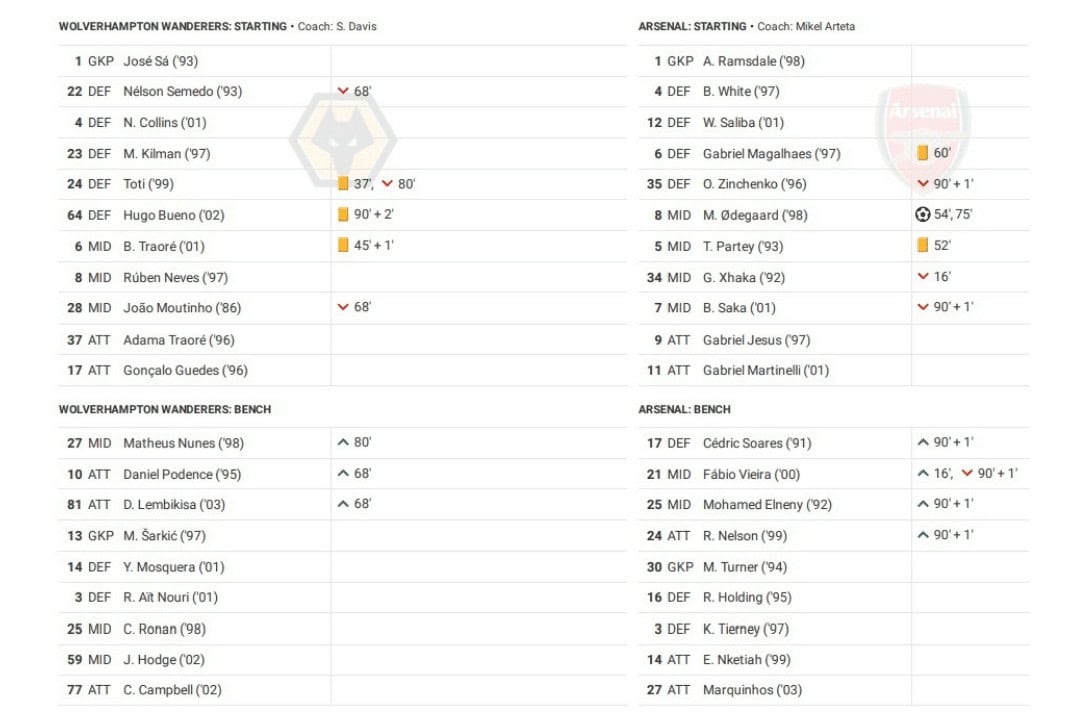Click Gabriel Magalhaes' yellow card icon

[923, 154]
